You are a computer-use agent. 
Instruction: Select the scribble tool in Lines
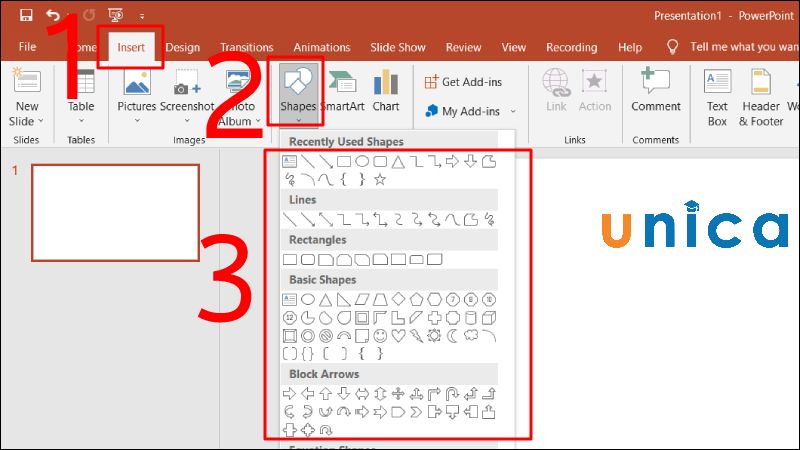(489, 220)
